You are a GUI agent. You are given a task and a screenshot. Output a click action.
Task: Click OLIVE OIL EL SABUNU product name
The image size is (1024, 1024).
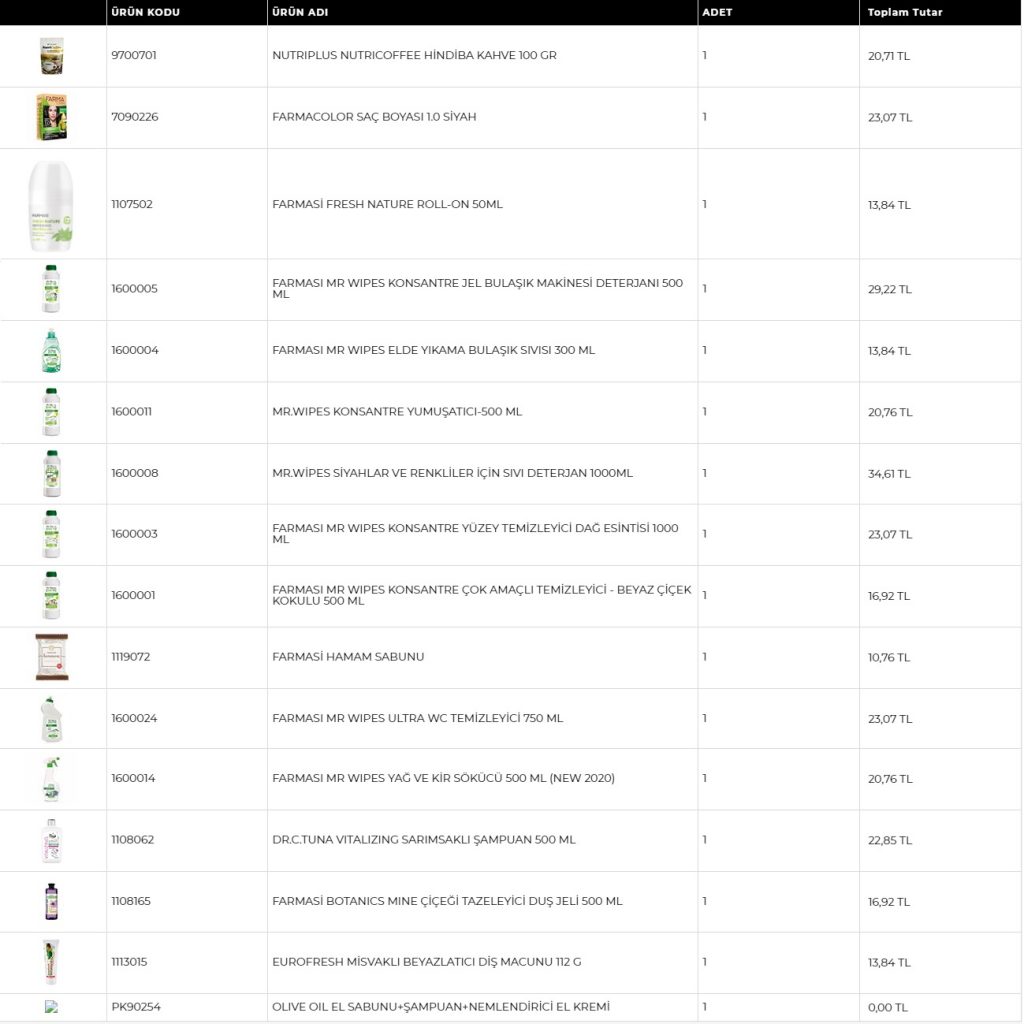click(x=441, y=1007)
